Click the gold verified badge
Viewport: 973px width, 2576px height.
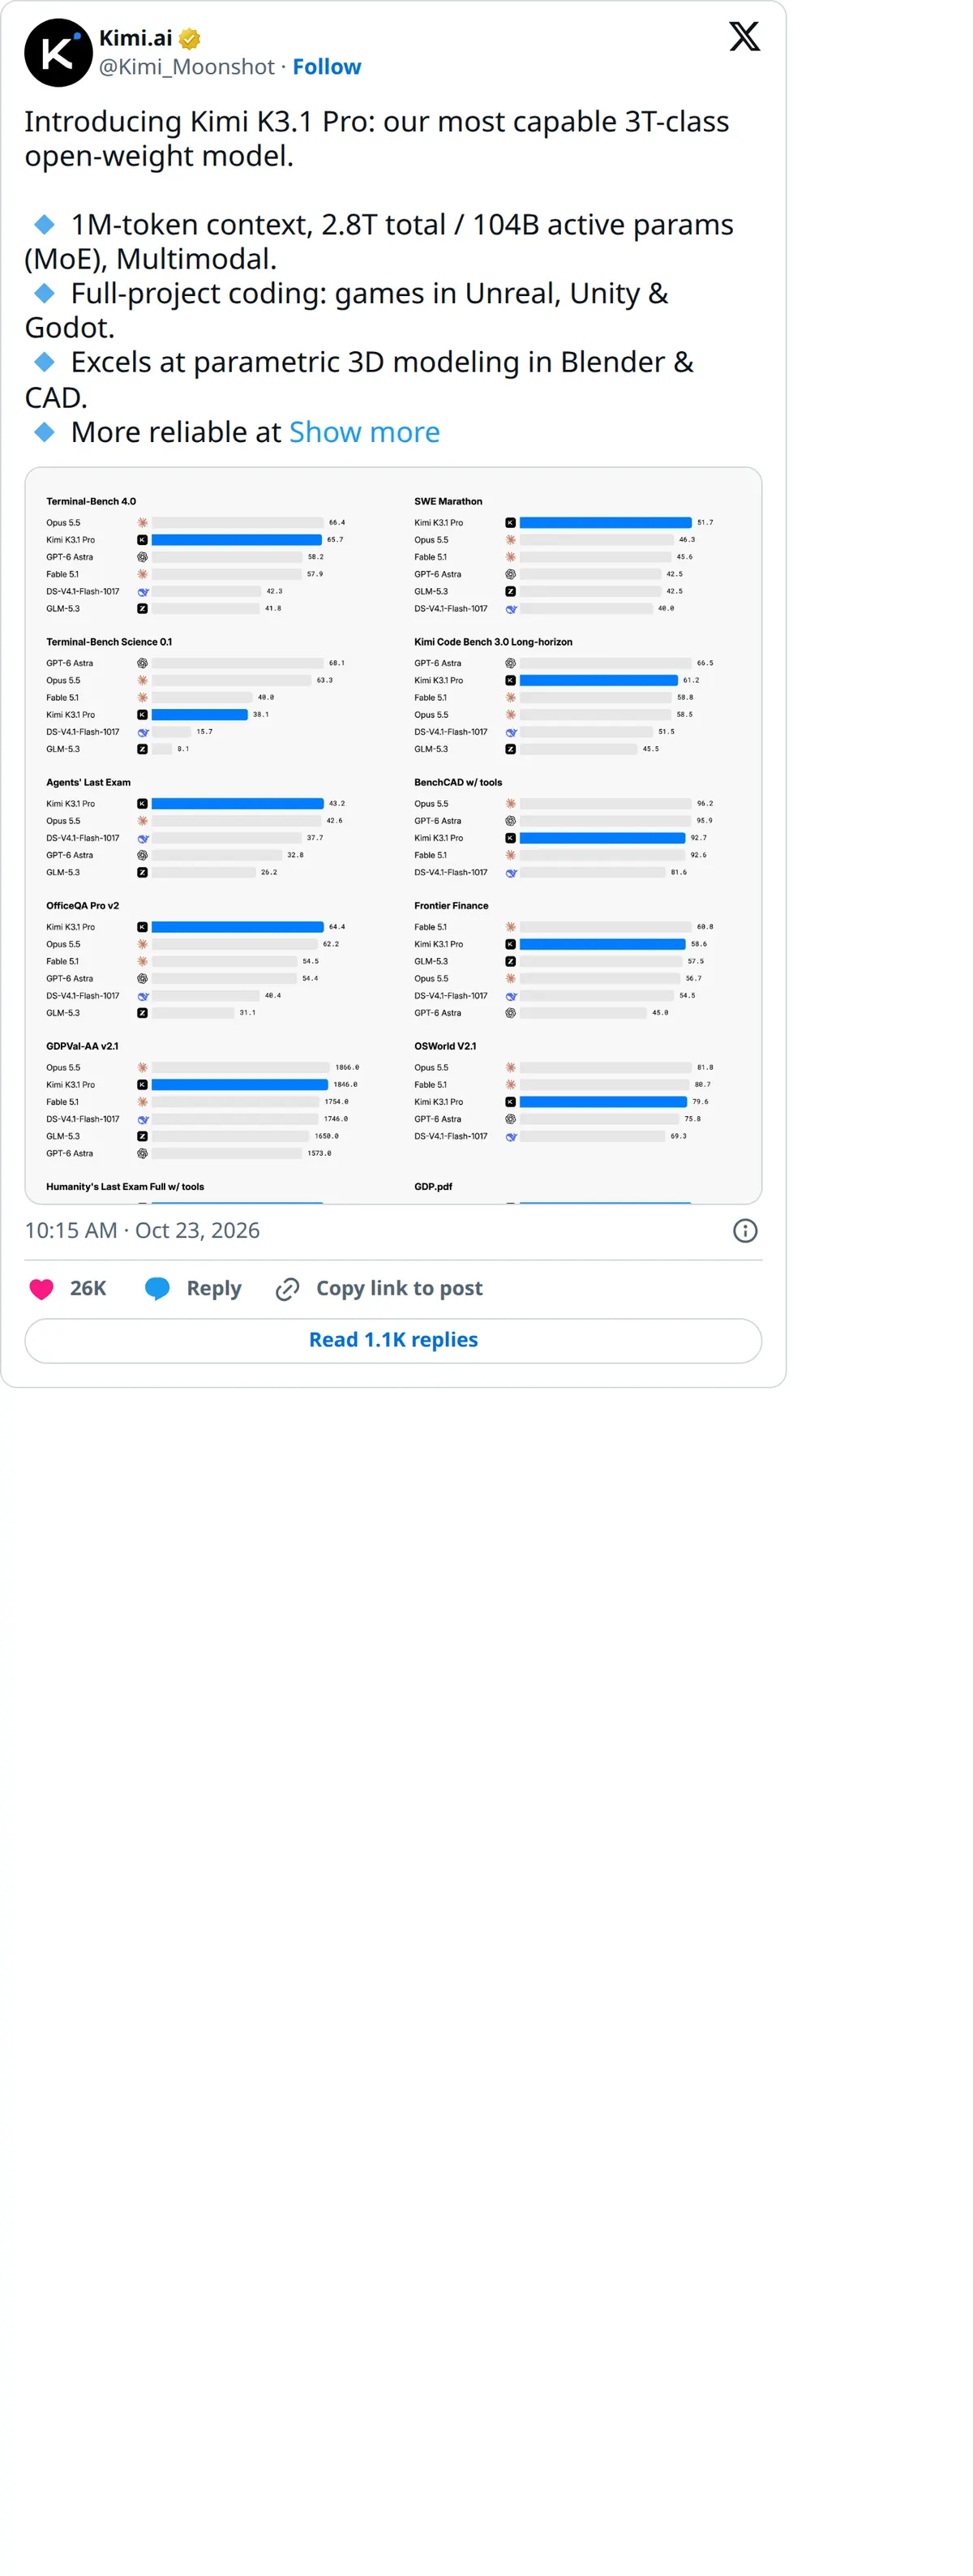(190, 39)
